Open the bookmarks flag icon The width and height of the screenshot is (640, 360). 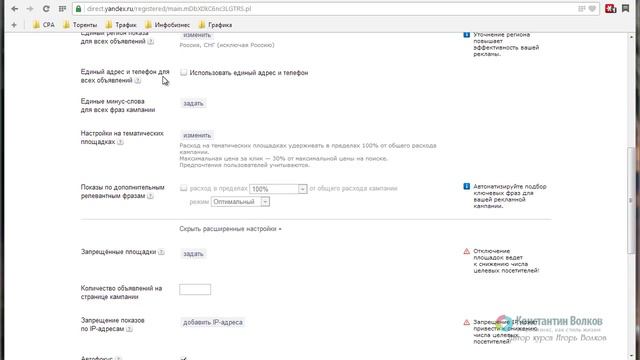coord(625,8)
